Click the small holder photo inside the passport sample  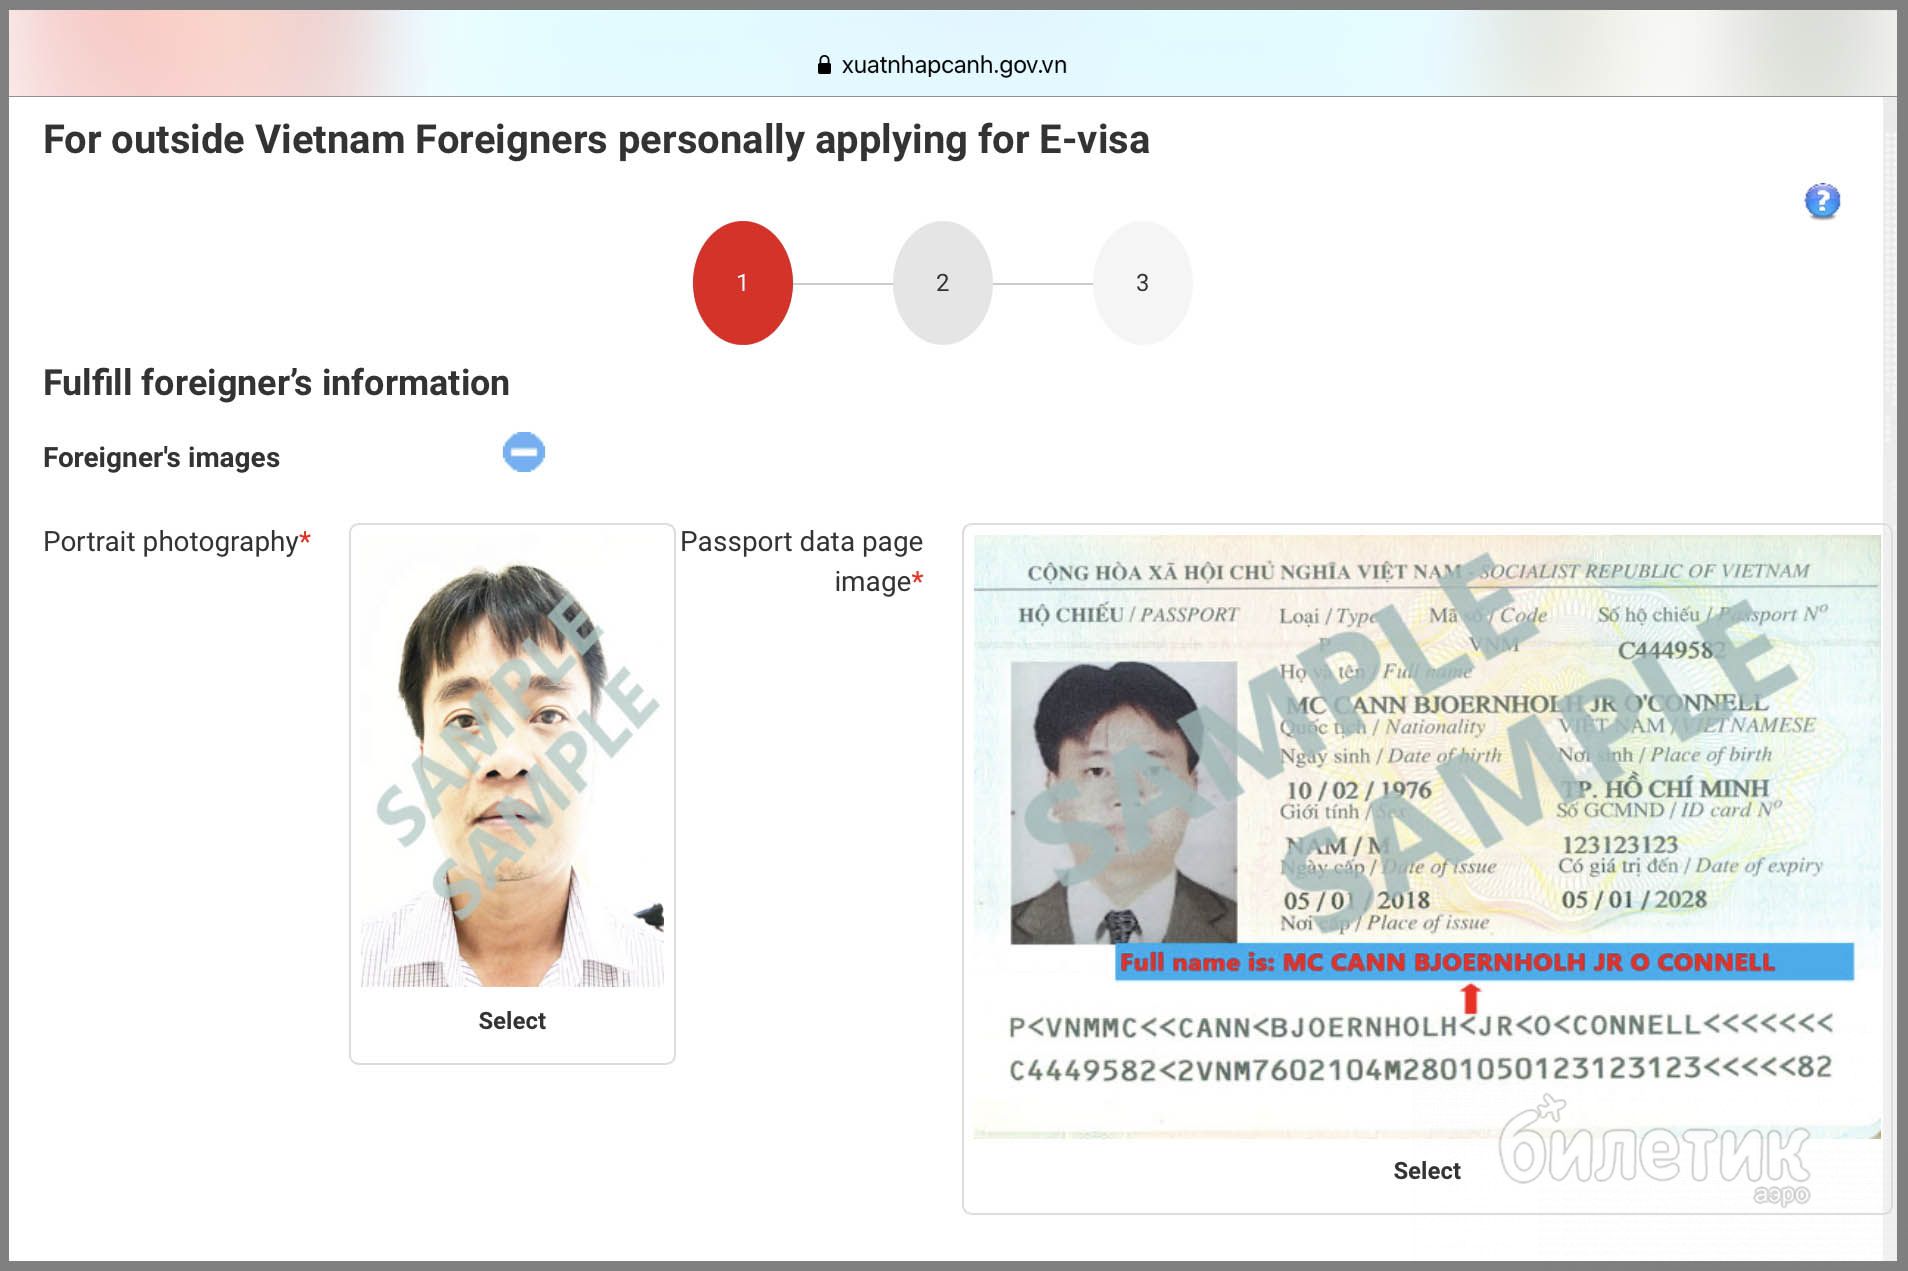coord(1124,802)
